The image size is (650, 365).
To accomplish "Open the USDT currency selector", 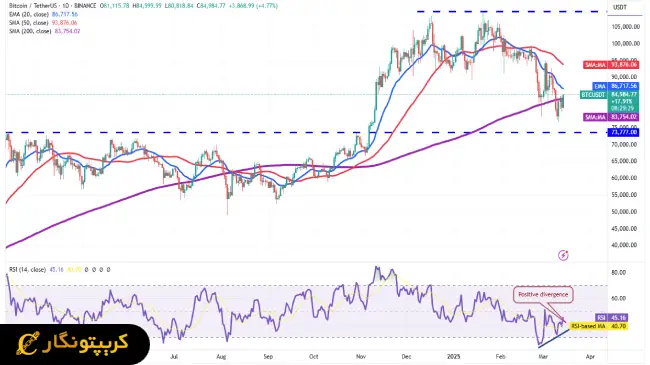I will pyautogui.click(x=620, y=7).
